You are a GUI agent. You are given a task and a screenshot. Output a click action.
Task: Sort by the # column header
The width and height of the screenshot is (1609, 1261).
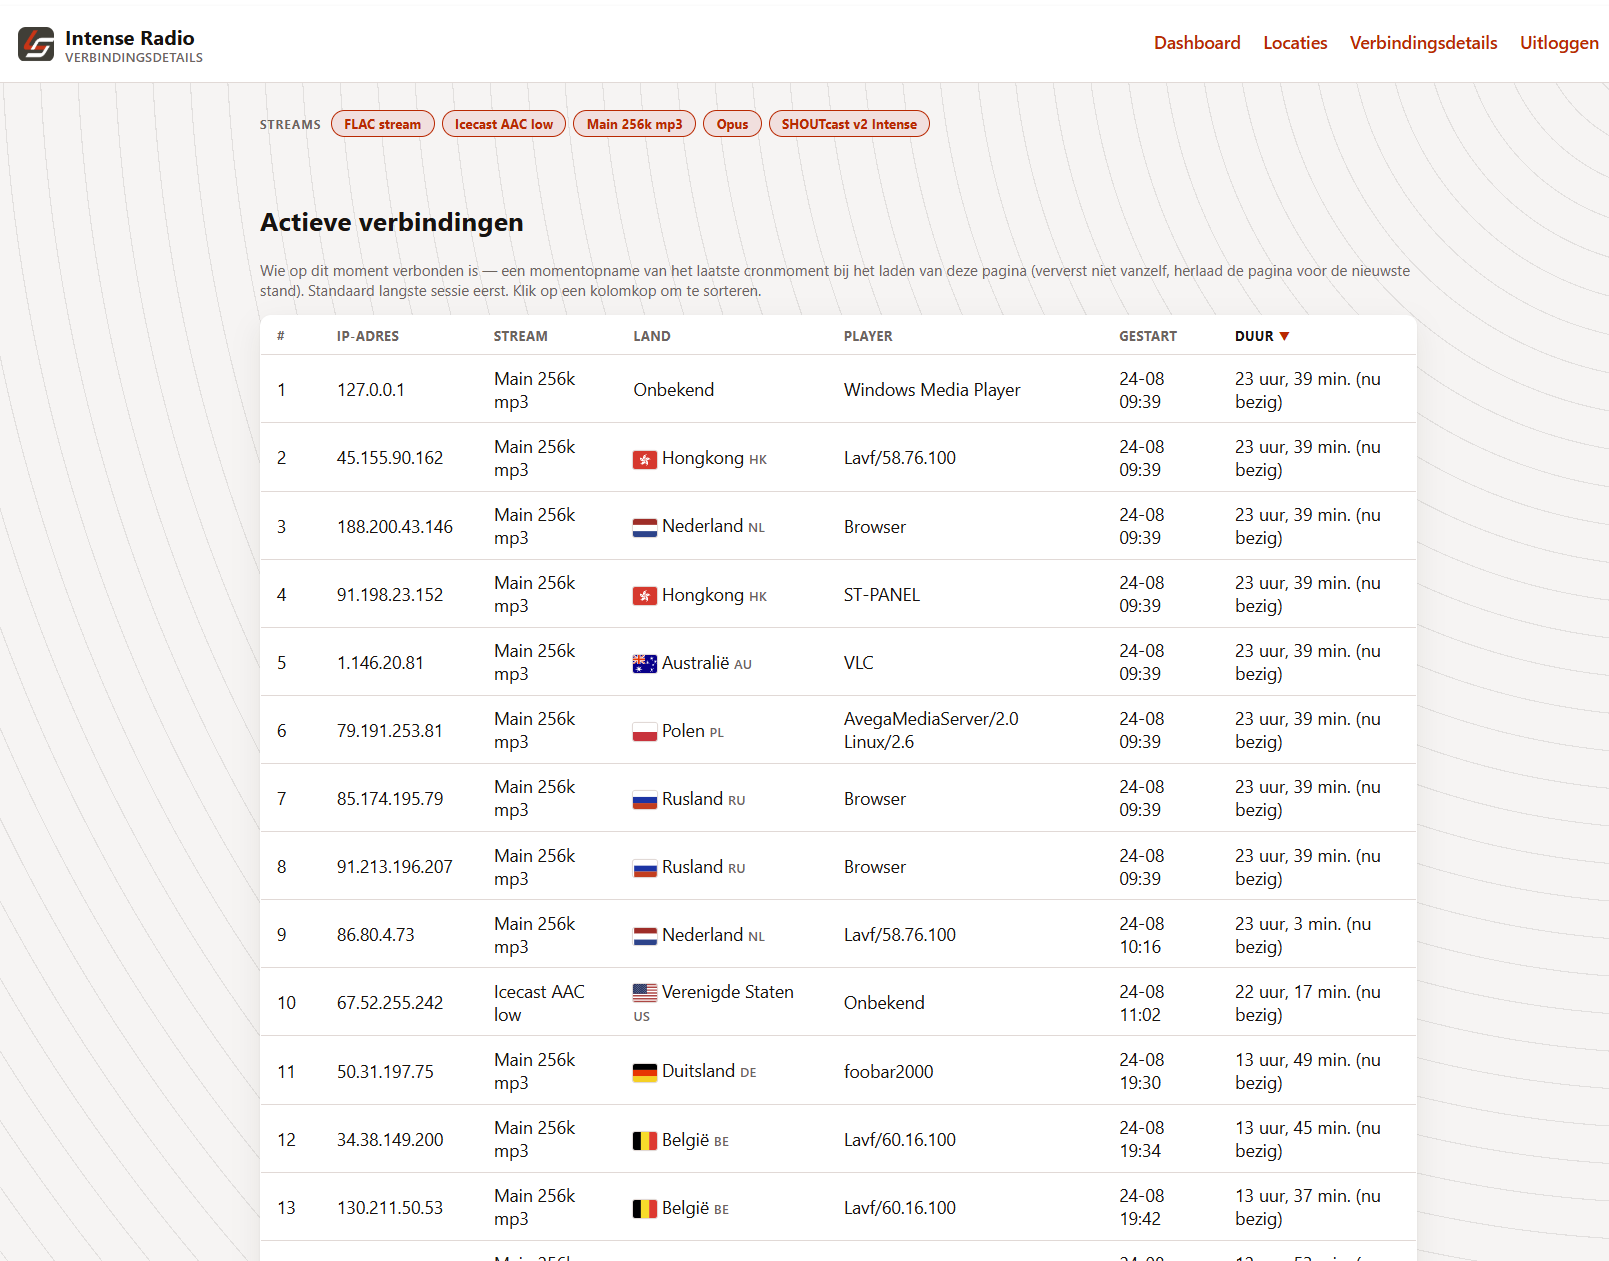coord(281,336)
